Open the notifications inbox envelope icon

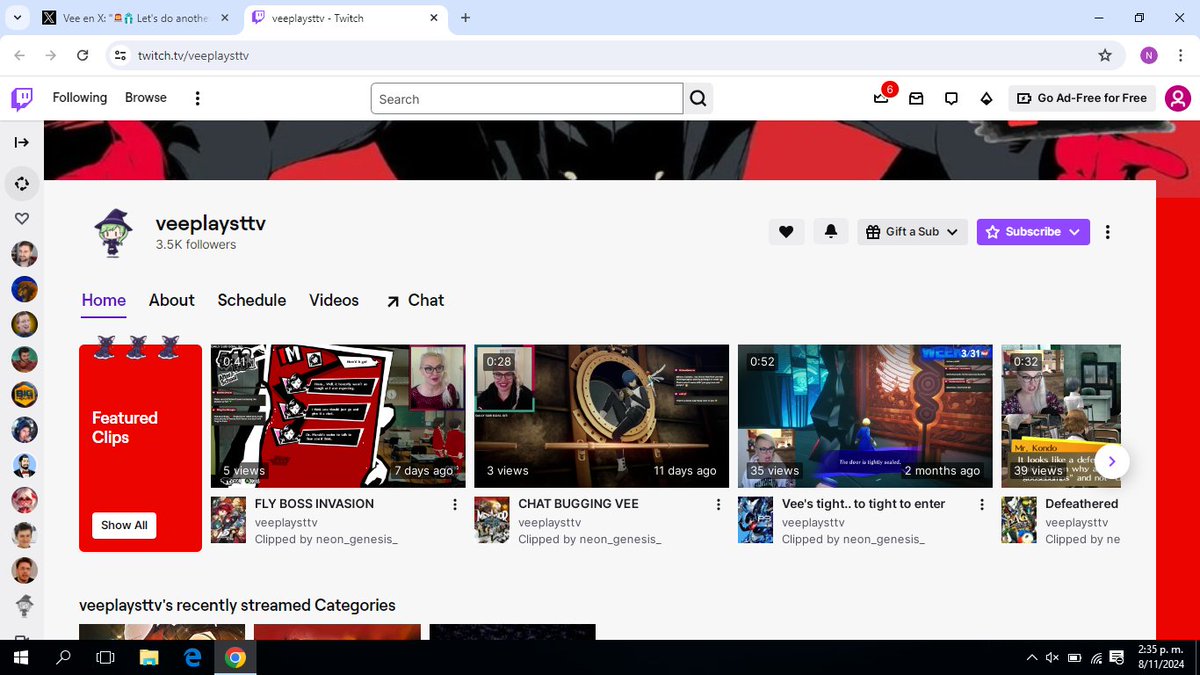pyautogui.click(x=916, y=98)
